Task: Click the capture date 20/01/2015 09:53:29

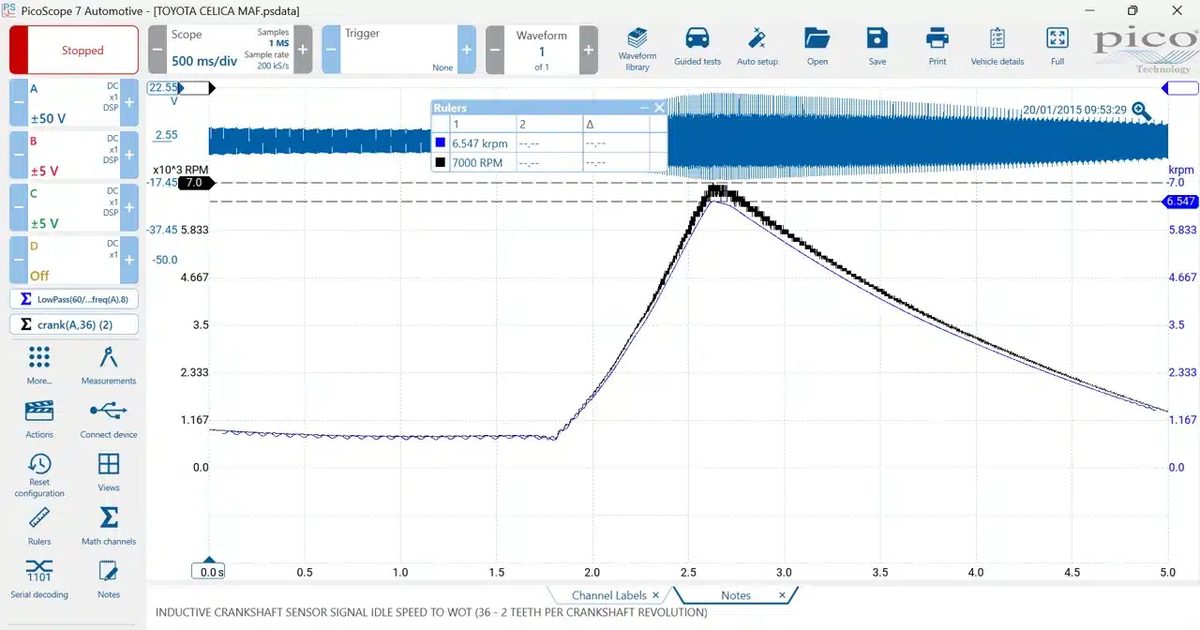Action: 1075,110
